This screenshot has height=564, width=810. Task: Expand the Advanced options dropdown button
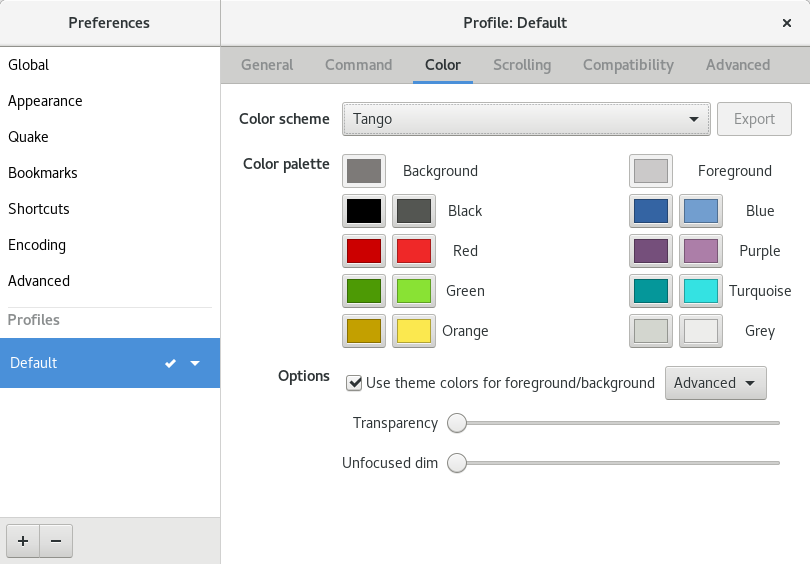coord(715,383)
